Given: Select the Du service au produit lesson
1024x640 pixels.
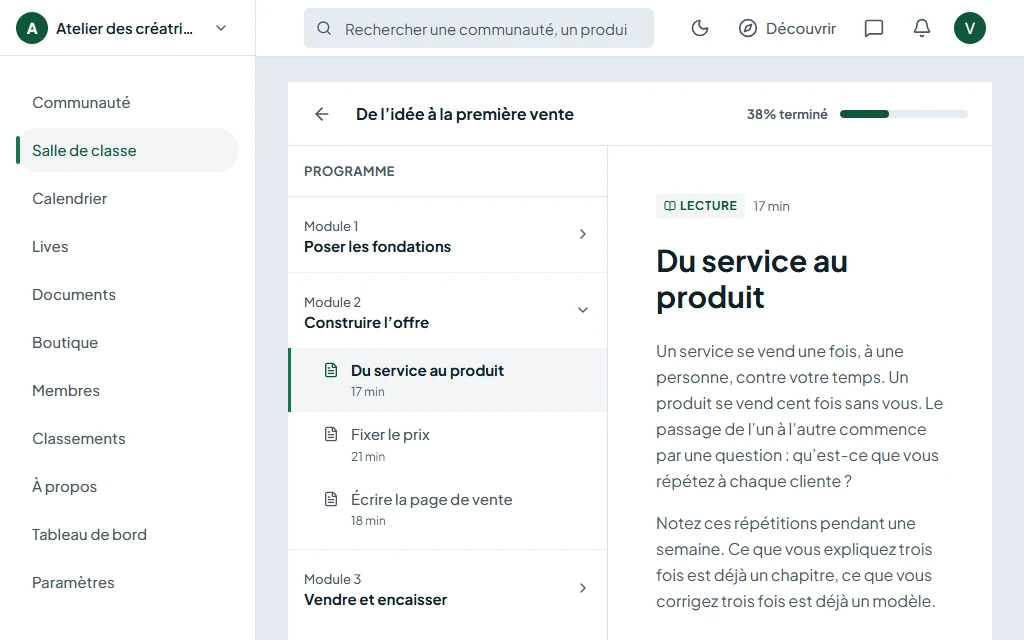Looking at the screenshot, I should point(448,380).
